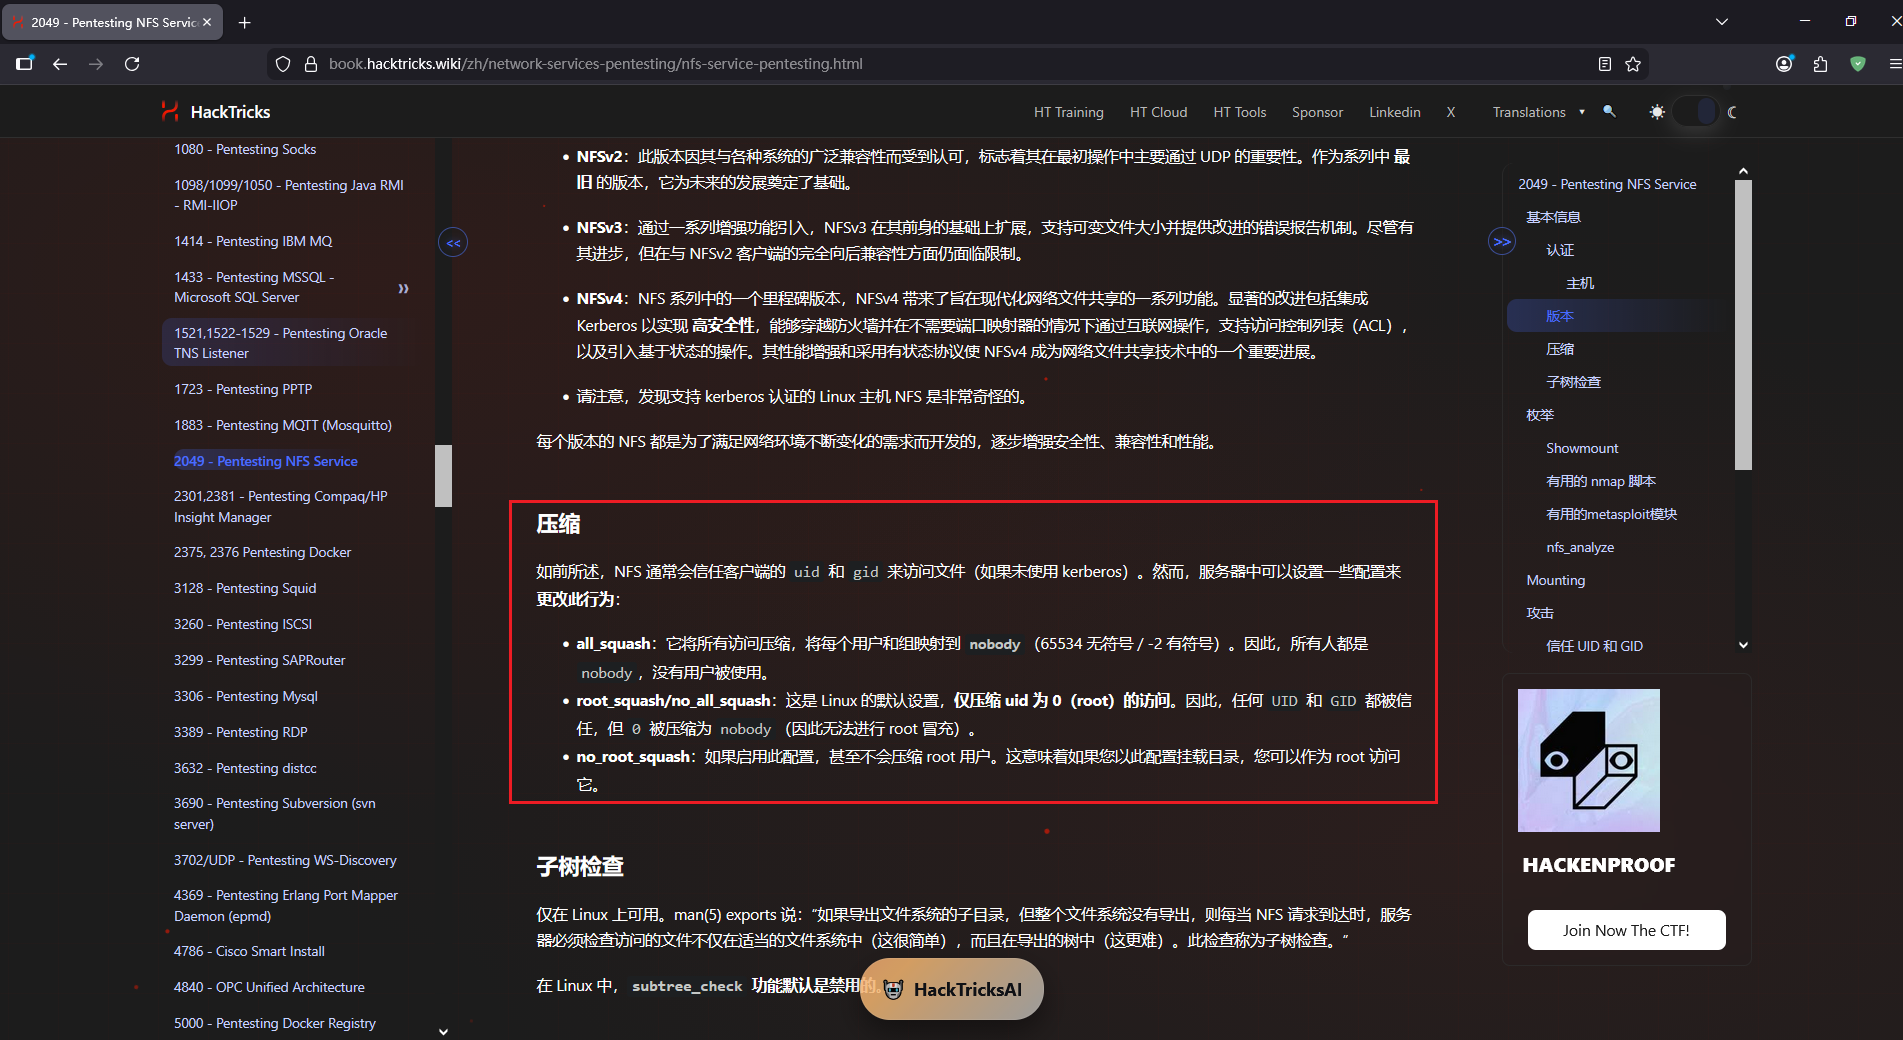Open the browser extensions puzzle icon
Image resolution: width=1903 pixels, height=1040 pixels.
click(x=1820, y=64)
